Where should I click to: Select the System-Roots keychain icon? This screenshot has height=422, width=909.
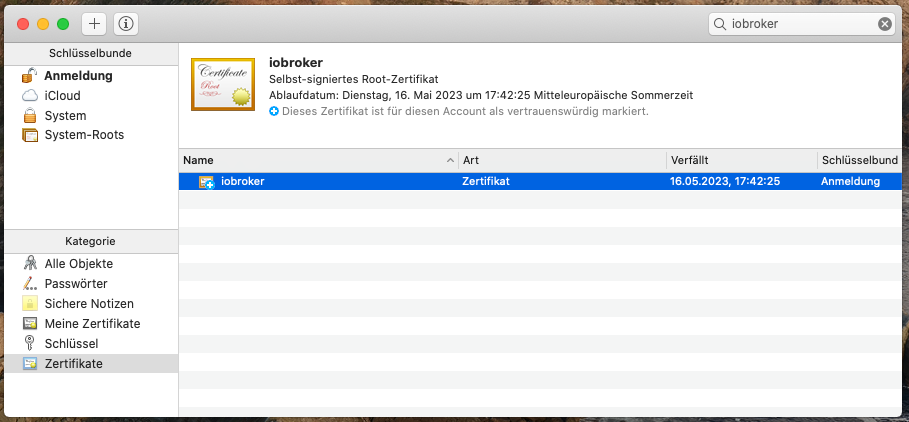pyautogui.click(x=30, y=135)
